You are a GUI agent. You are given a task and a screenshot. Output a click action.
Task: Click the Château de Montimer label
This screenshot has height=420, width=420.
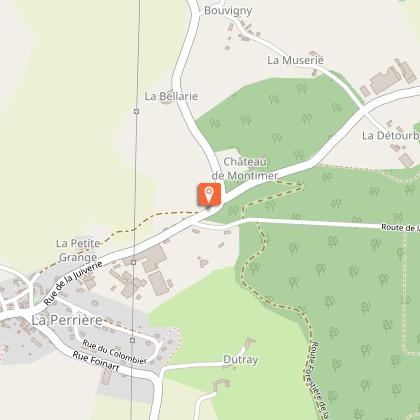(245, 169)
